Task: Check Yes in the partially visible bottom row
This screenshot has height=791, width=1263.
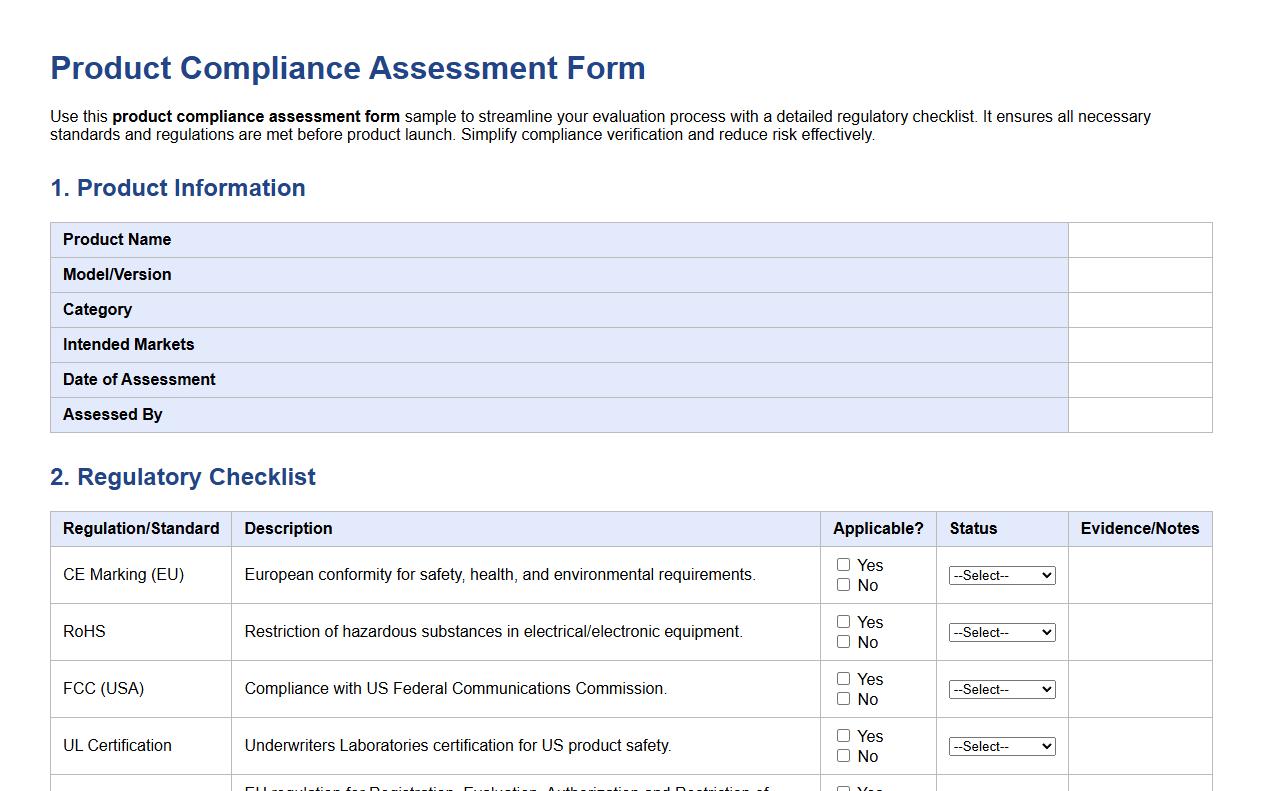Action: coord(844,787)
